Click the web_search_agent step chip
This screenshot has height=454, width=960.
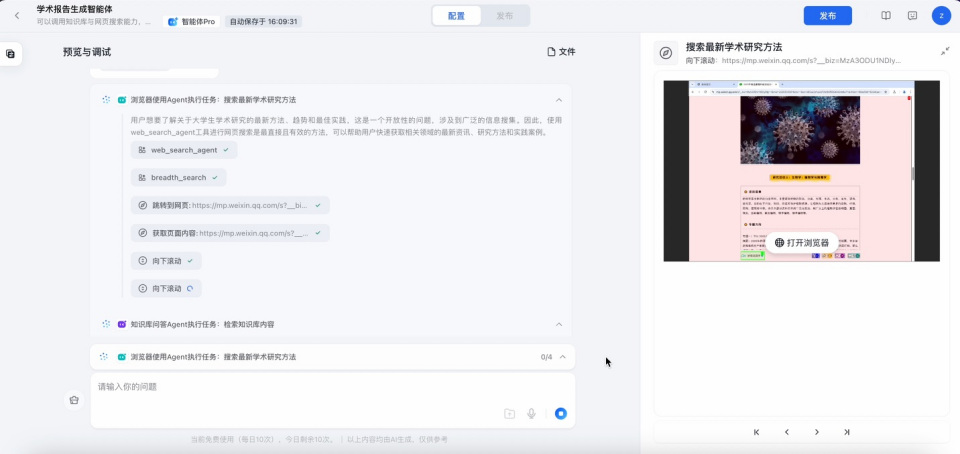[184, 150]
